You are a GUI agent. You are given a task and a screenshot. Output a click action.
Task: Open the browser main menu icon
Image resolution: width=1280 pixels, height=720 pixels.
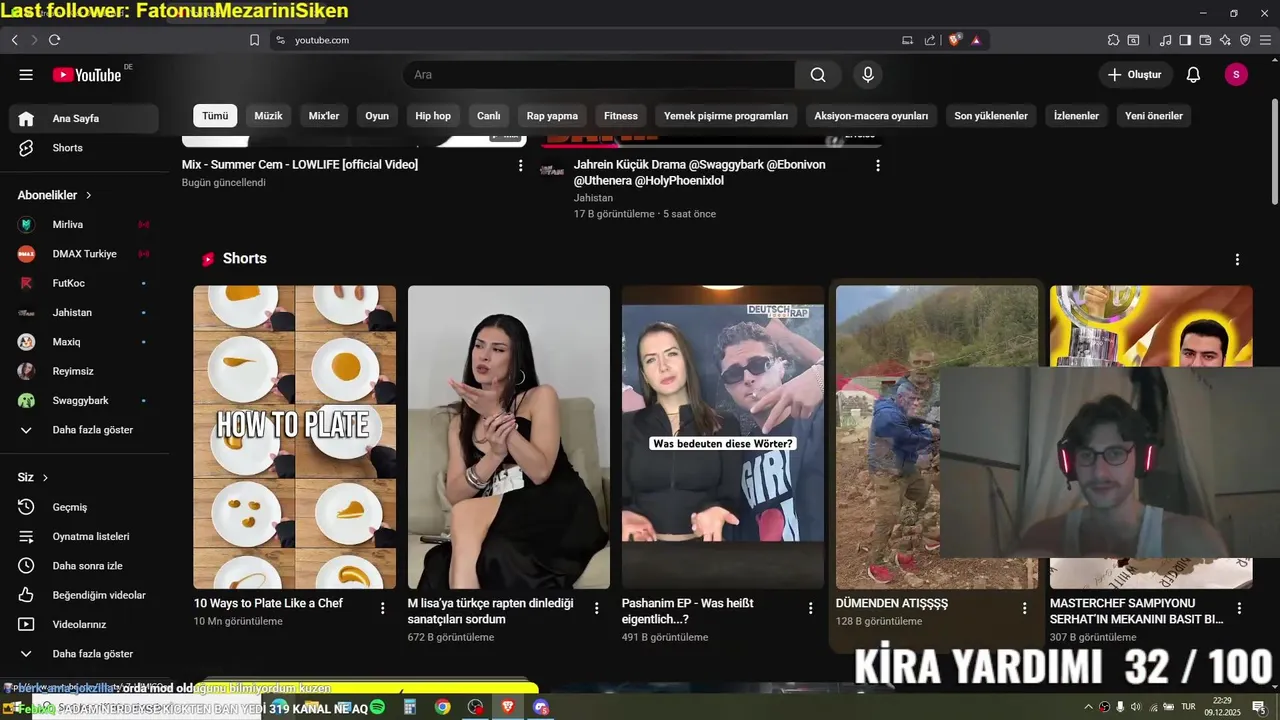1266,40
